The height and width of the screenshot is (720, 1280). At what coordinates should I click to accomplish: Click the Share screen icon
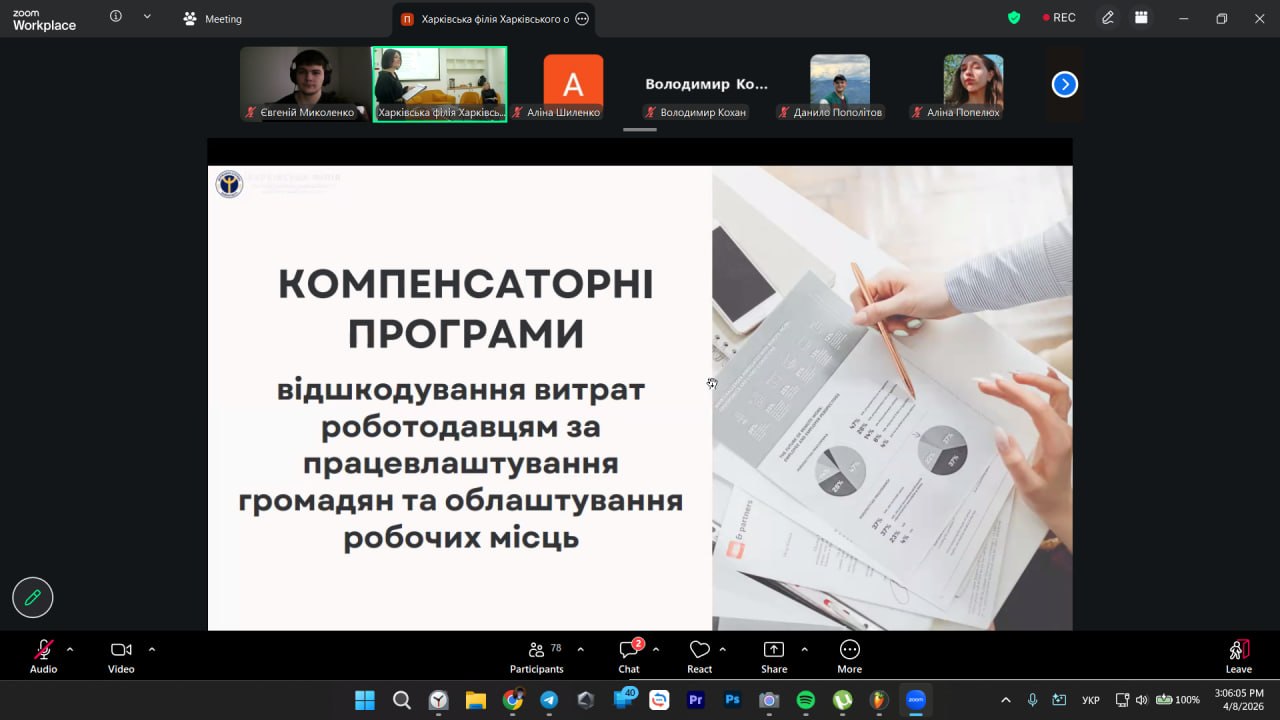tap(773, 655)
